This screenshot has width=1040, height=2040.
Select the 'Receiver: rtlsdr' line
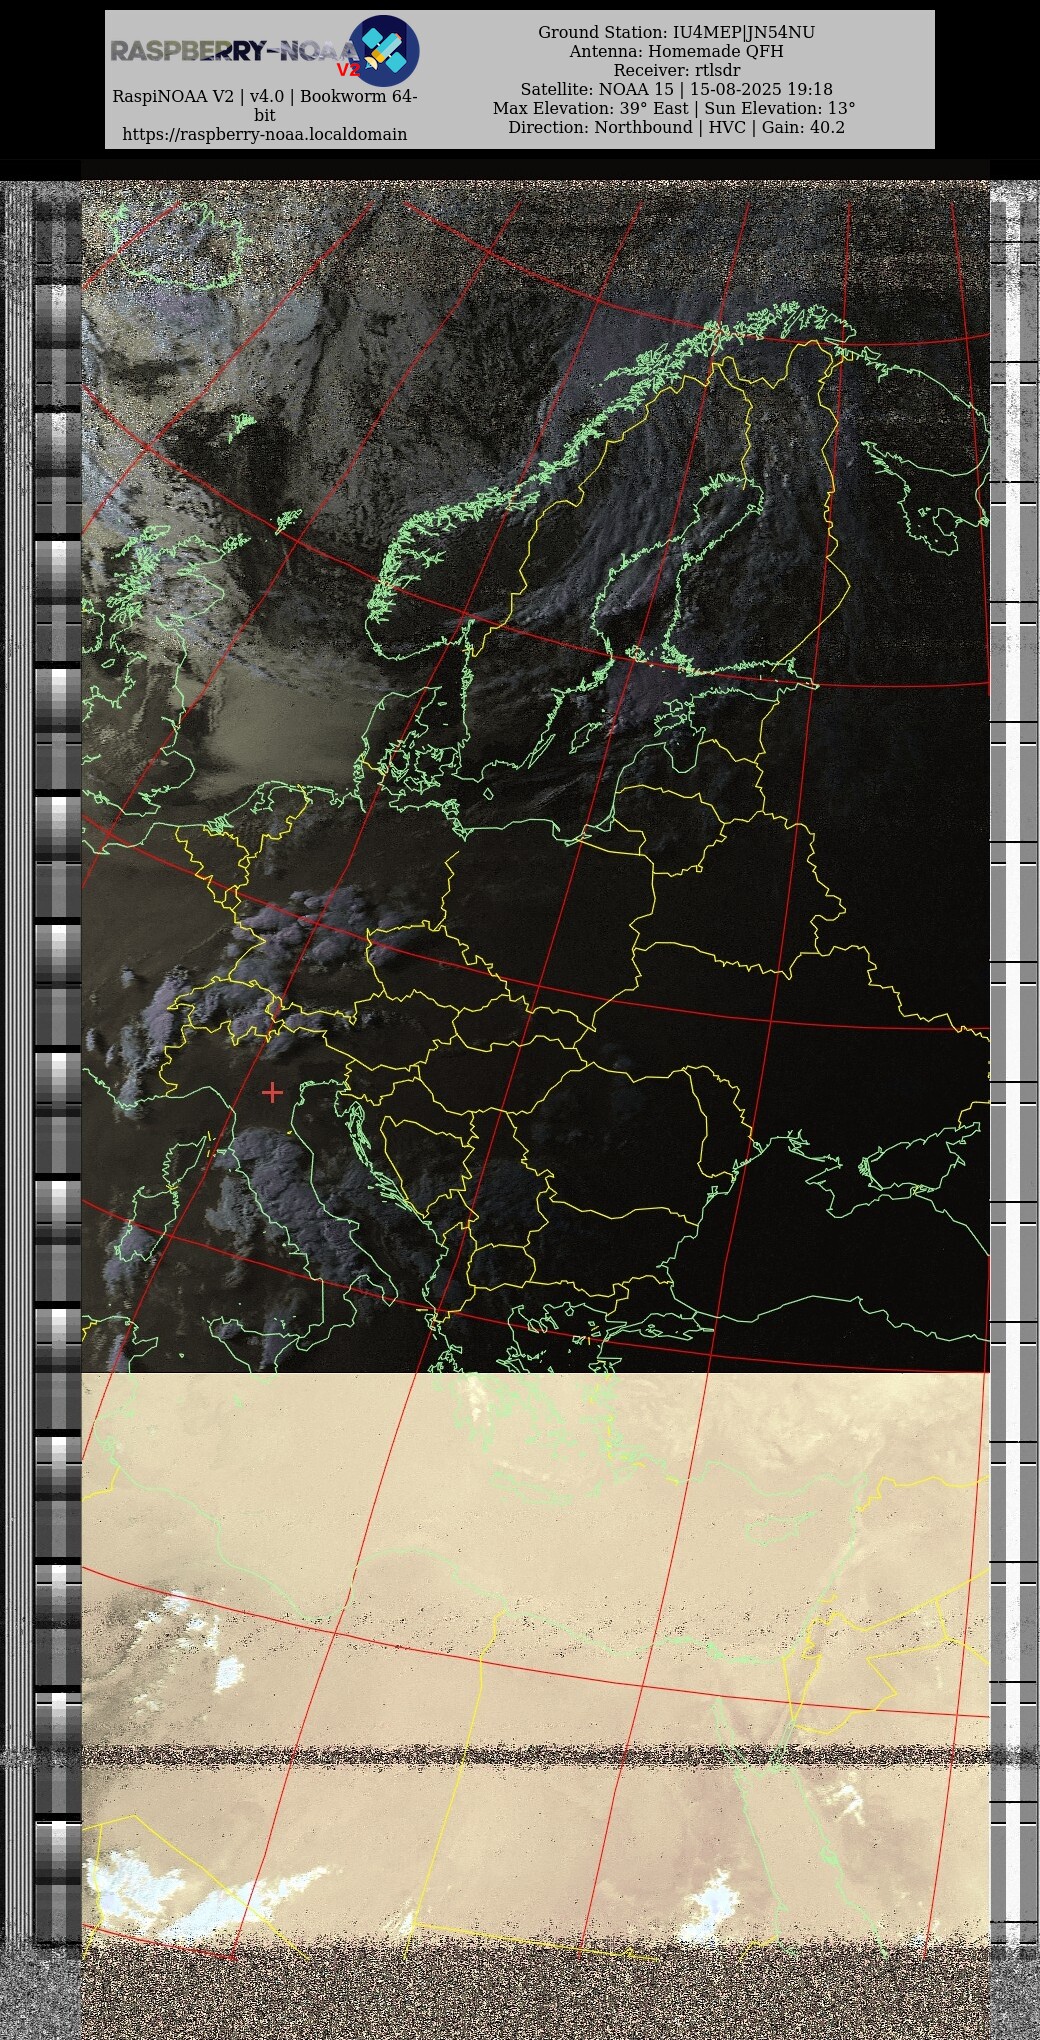coord(676,70)
